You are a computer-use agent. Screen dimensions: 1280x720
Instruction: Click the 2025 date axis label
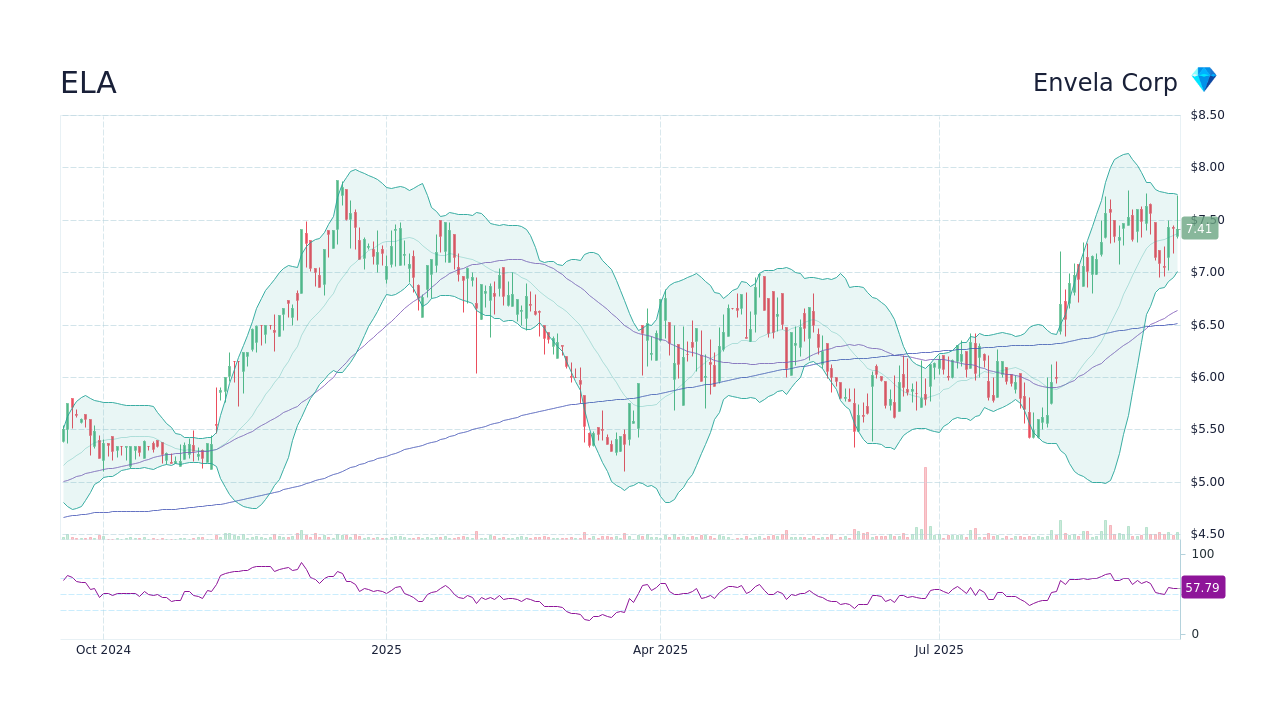[386, 650]
